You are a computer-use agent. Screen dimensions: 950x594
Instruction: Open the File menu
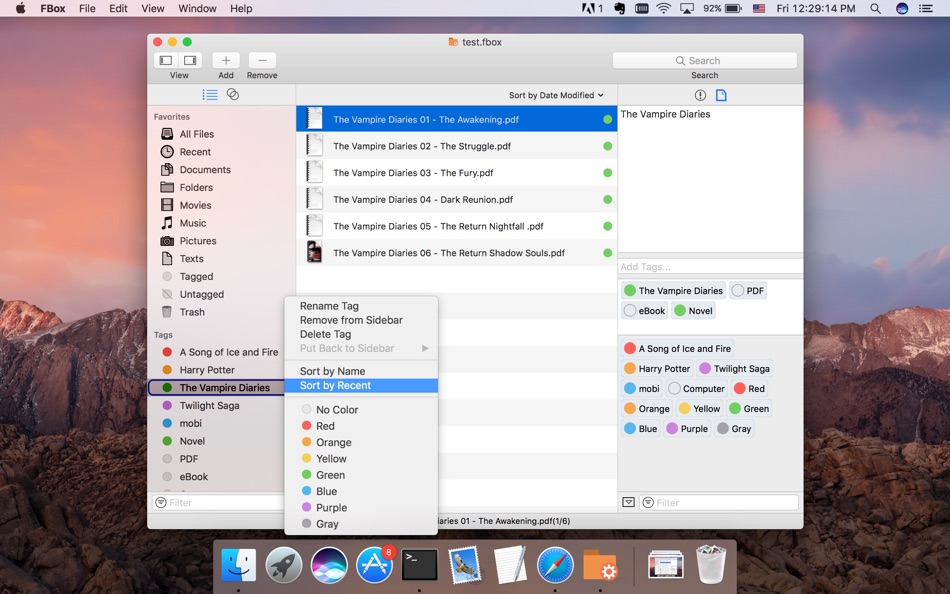coord(87,8)
